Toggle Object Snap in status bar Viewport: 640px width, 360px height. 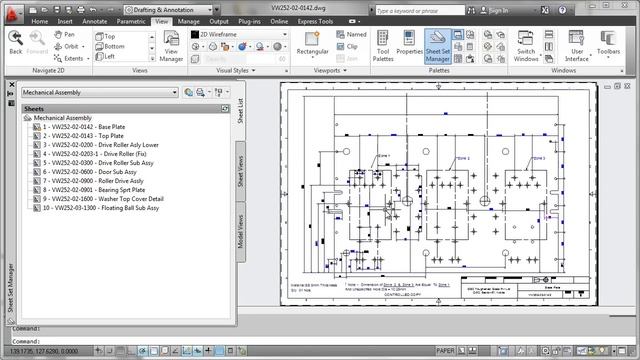[x=153, y=351]
